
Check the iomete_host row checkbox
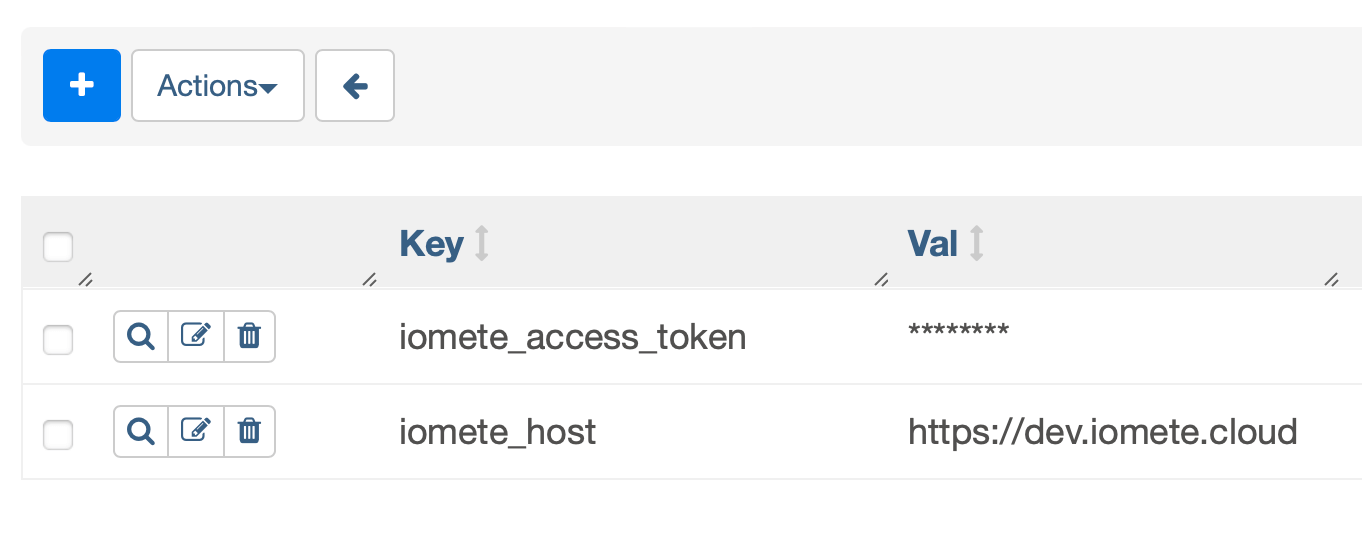[58, 434]
